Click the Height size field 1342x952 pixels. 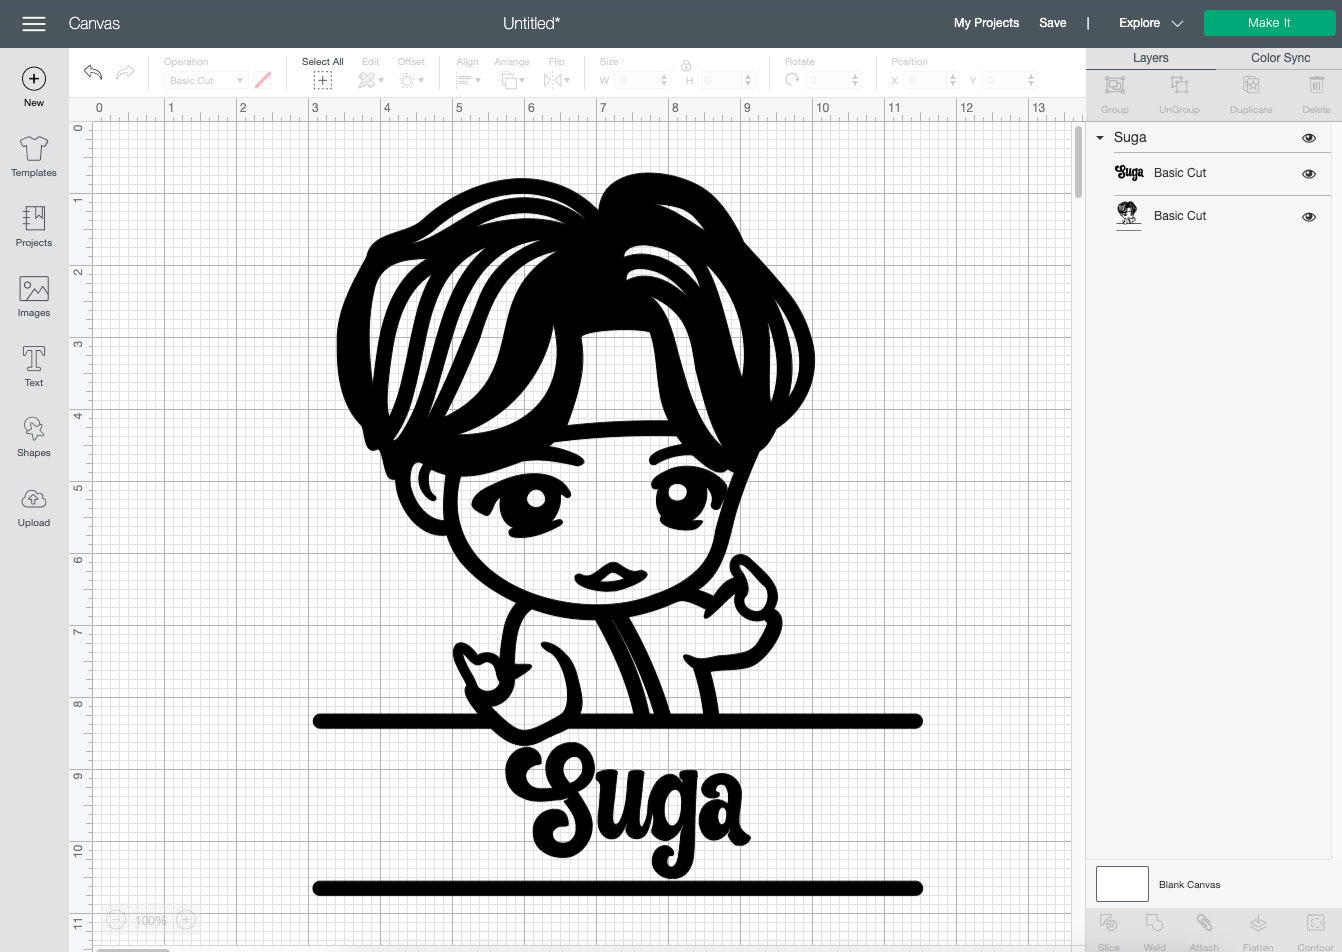point(726,80)
